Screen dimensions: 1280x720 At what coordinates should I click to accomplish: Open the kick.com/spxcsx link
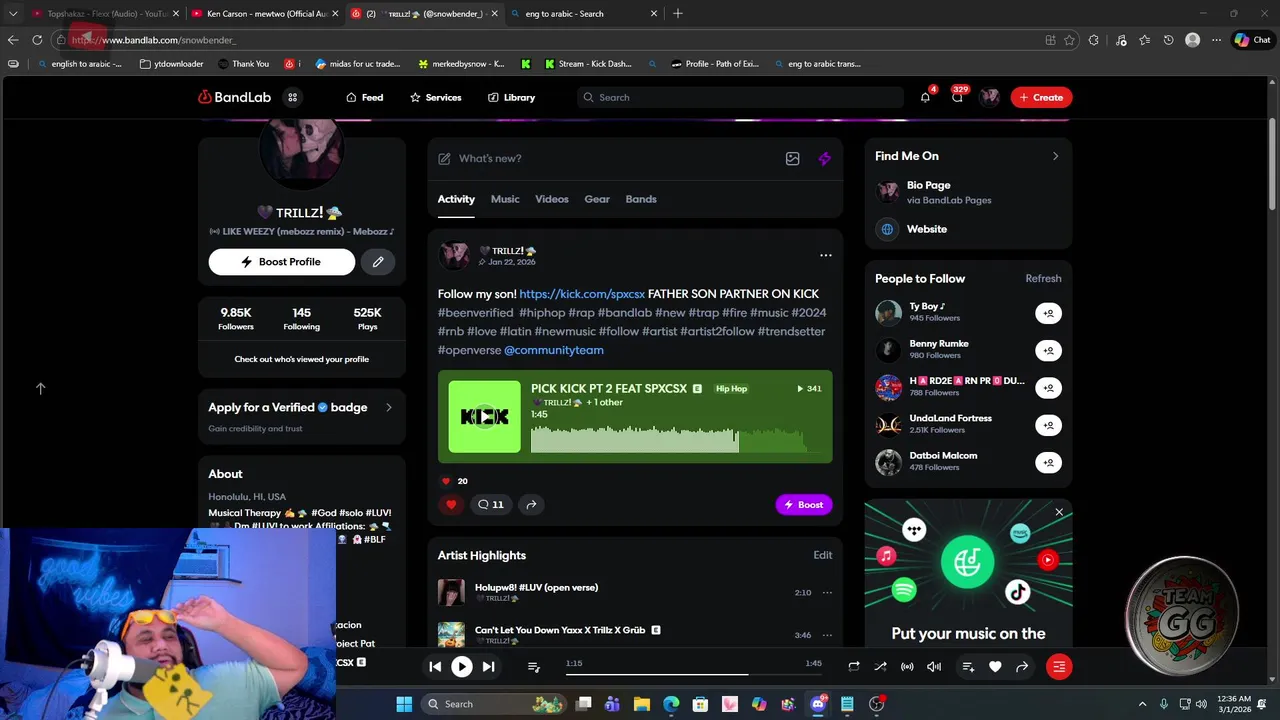[582, 294]
